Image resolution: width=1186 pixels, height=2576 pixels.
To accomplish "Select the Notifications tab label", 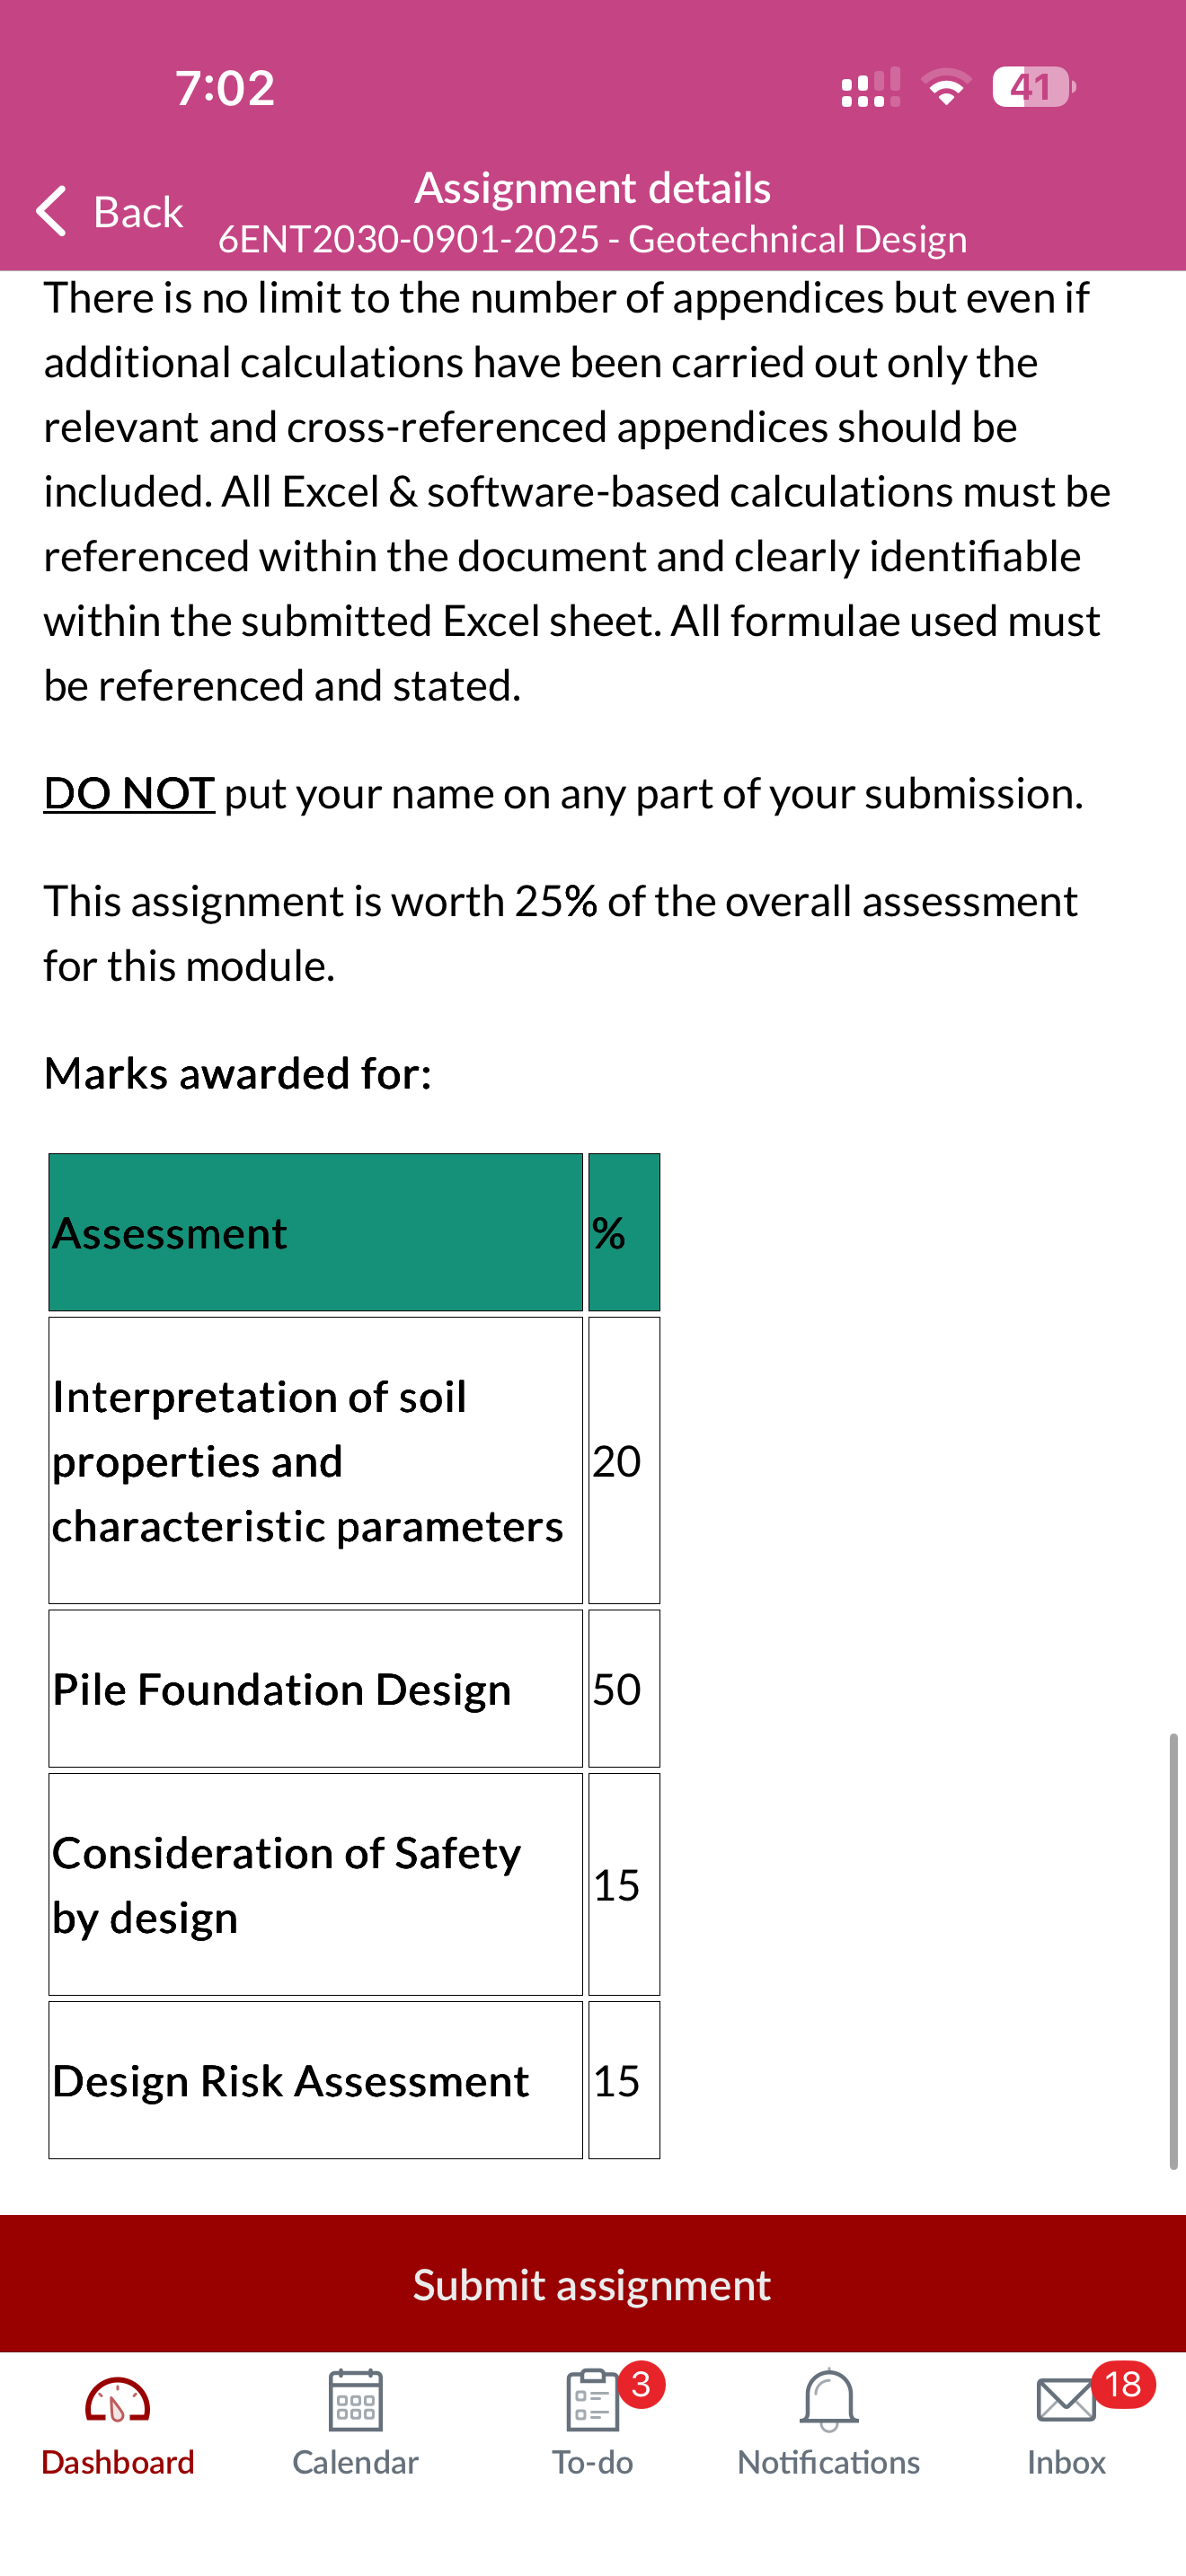I will click(x=828, y=2463).
